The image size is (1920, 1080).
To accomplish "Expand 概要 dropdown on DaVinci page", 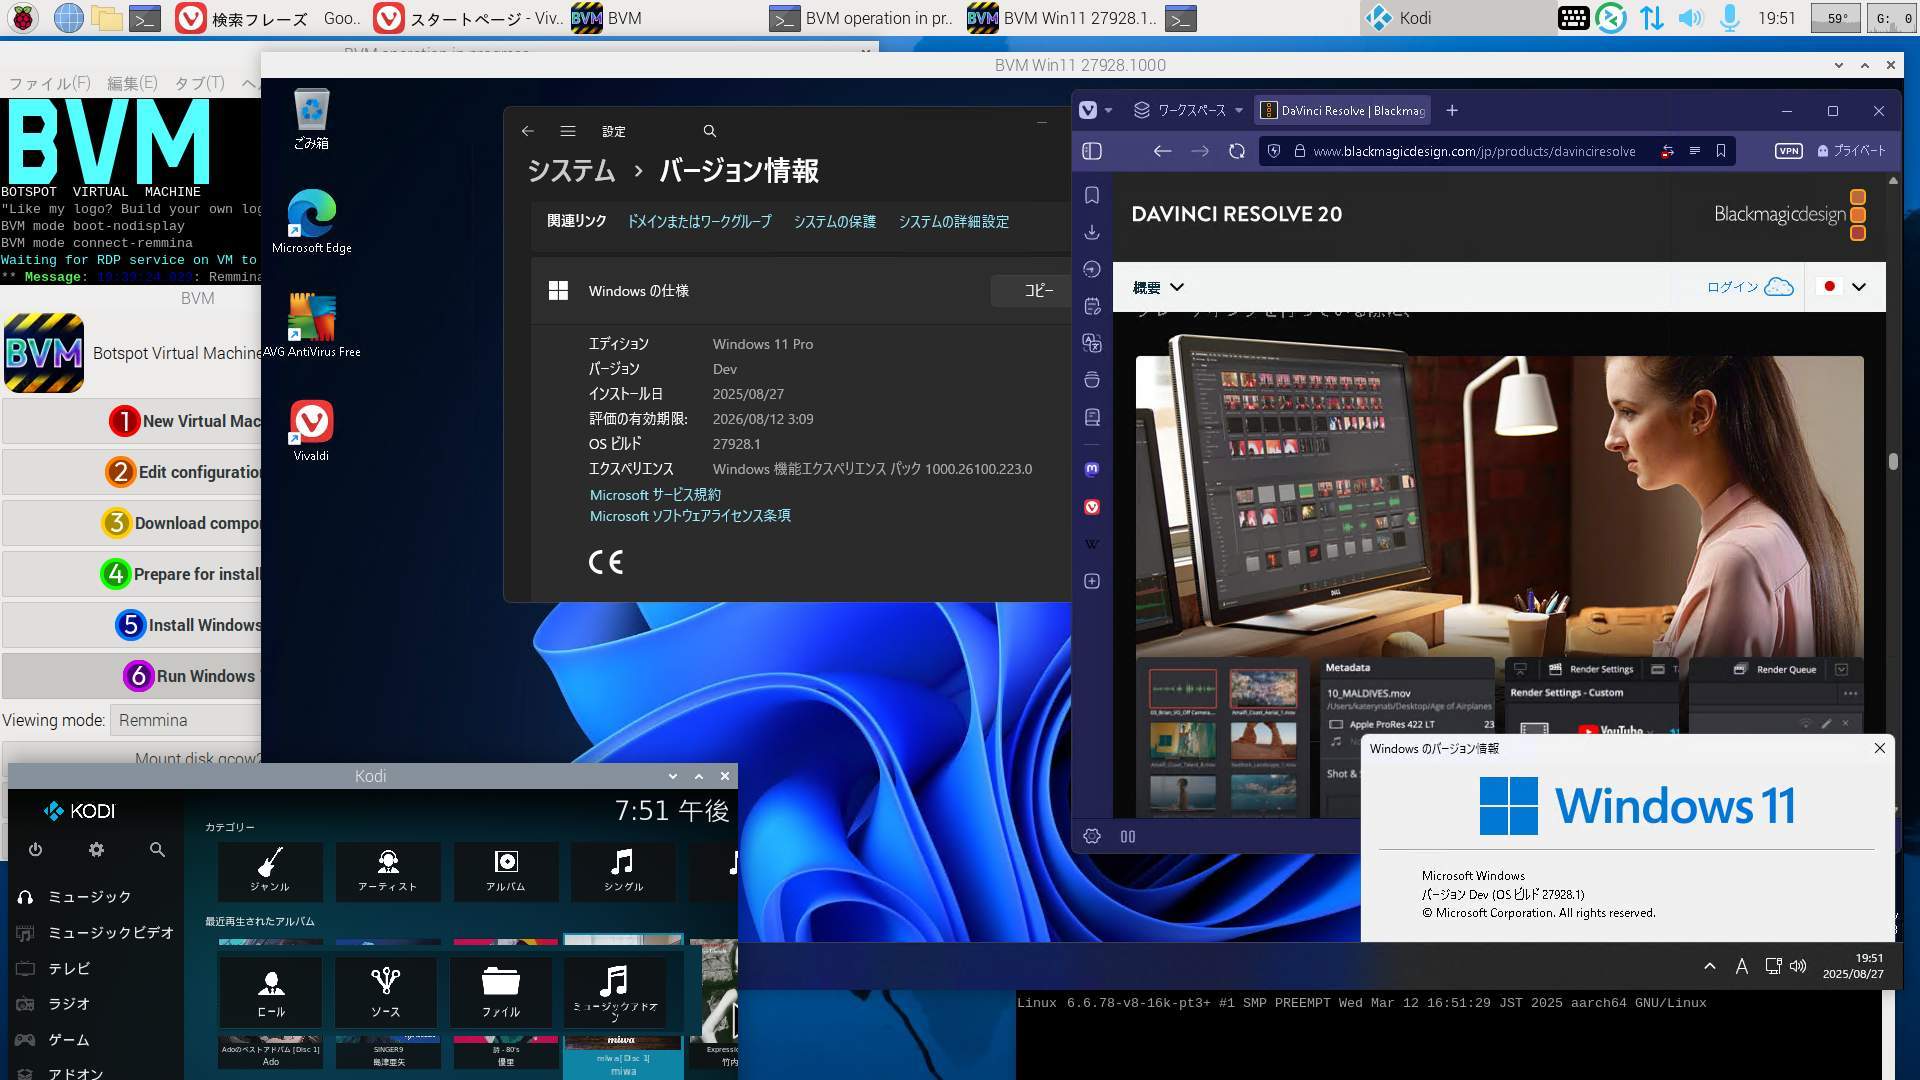I will pos(1158,287).
